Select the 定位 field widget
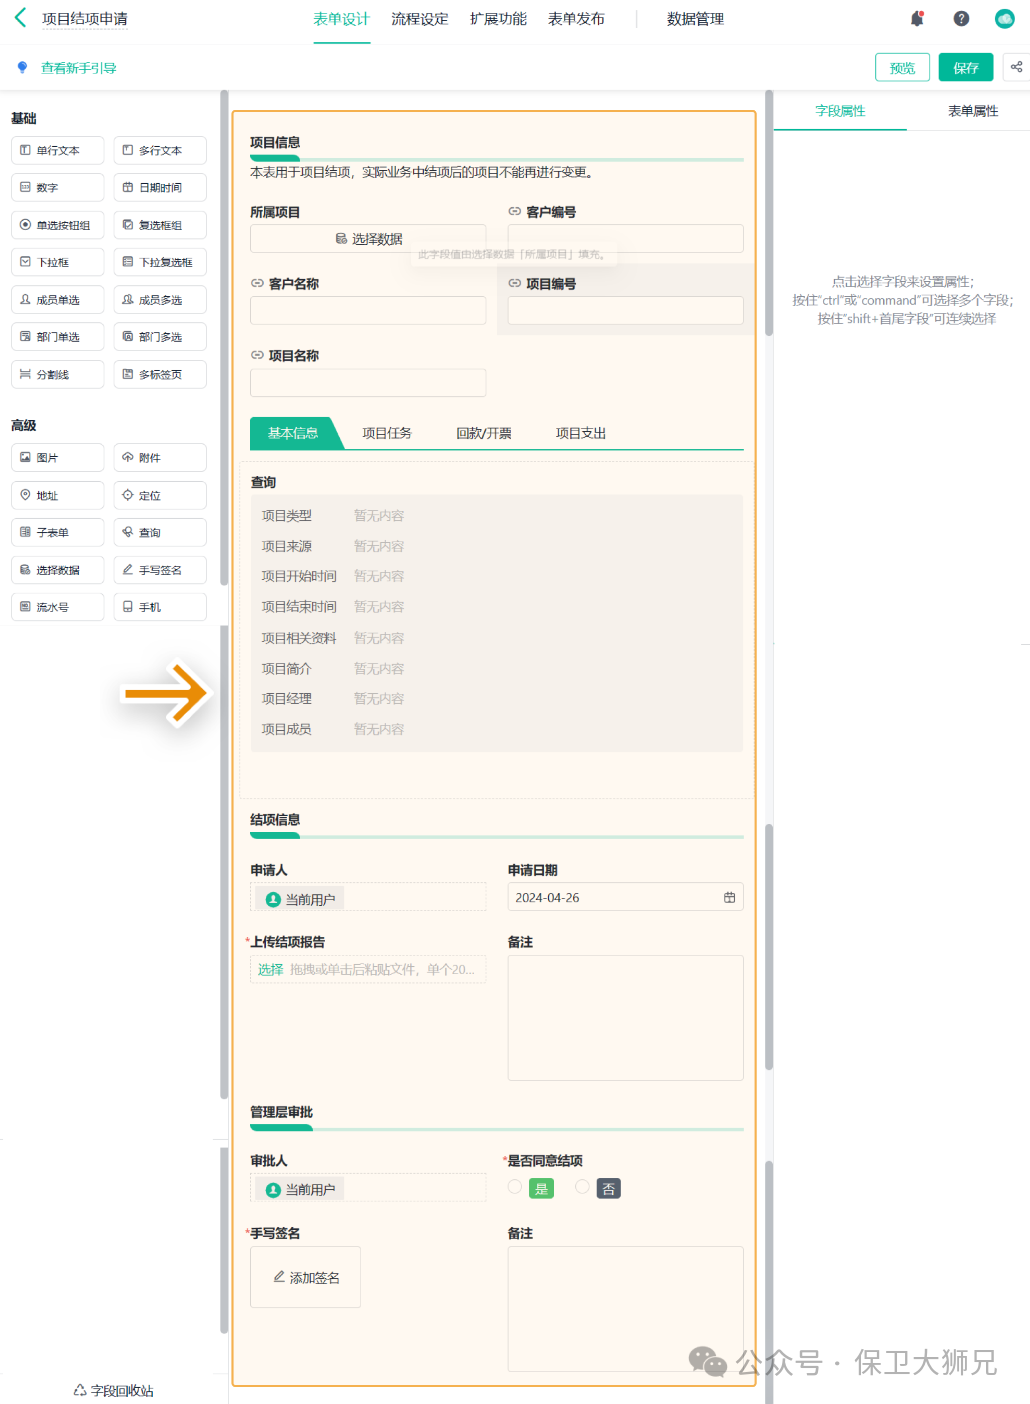 click(160, 495)
